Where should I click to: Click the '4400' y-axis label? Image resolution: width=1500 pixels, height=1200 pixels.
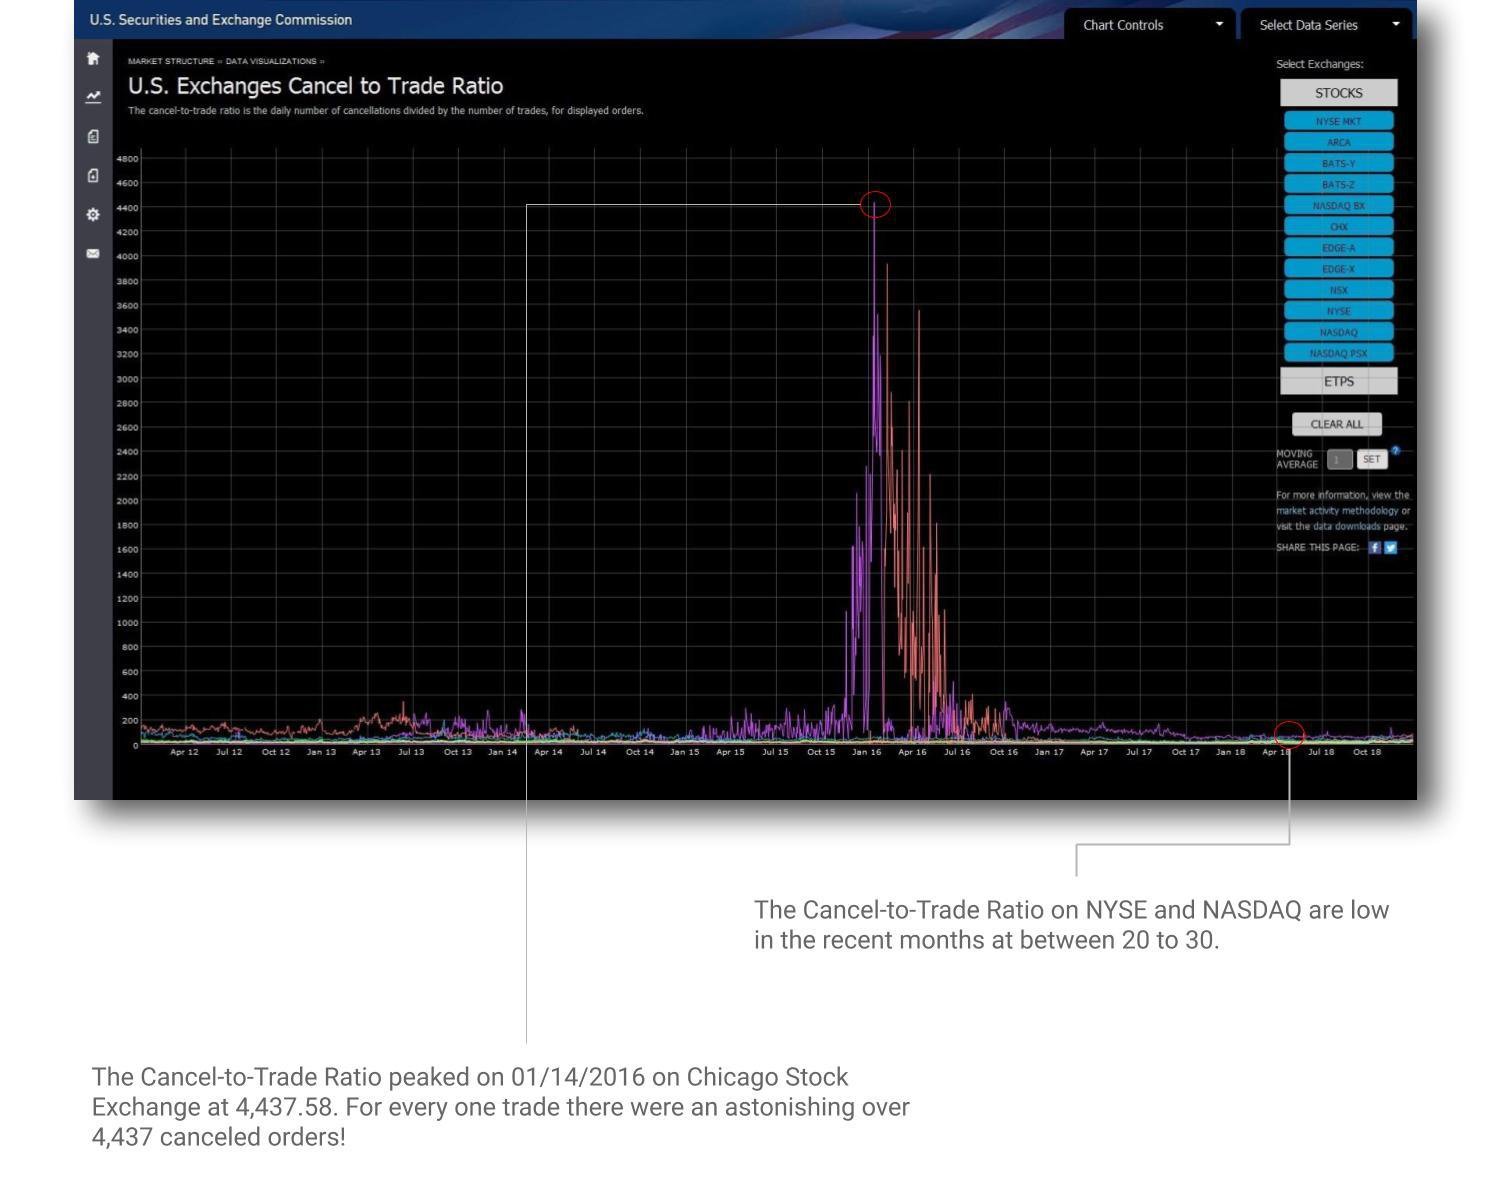point(127,208)
